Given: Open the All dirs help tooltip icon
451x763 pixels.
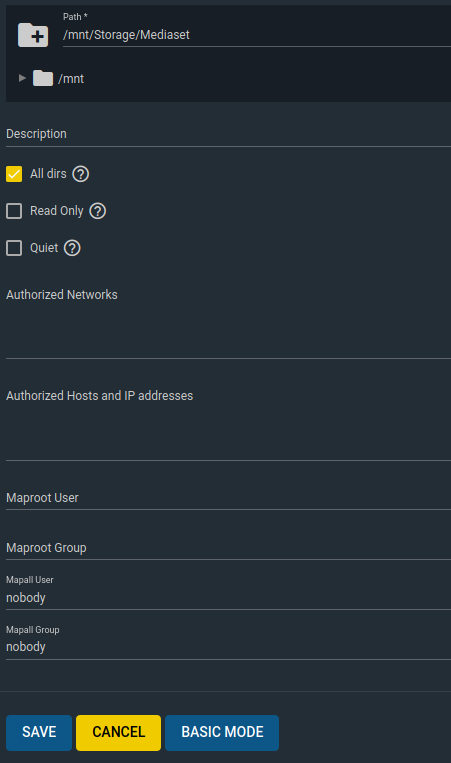Looking at the screenshot, I should [x=81, y=174].
